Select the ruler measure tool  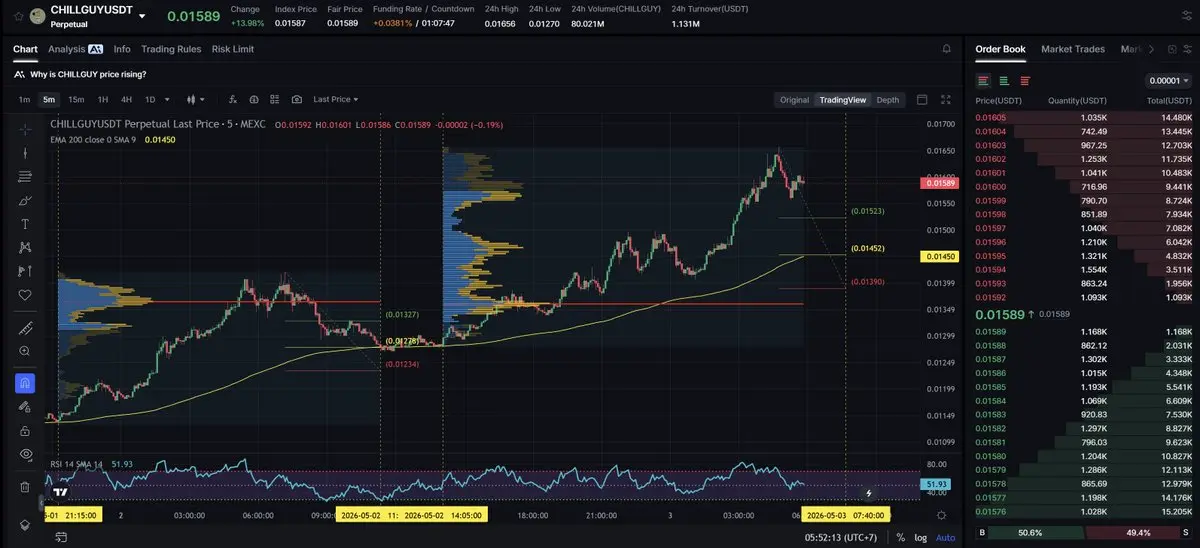pyautogui.click(x=25, y=328)
